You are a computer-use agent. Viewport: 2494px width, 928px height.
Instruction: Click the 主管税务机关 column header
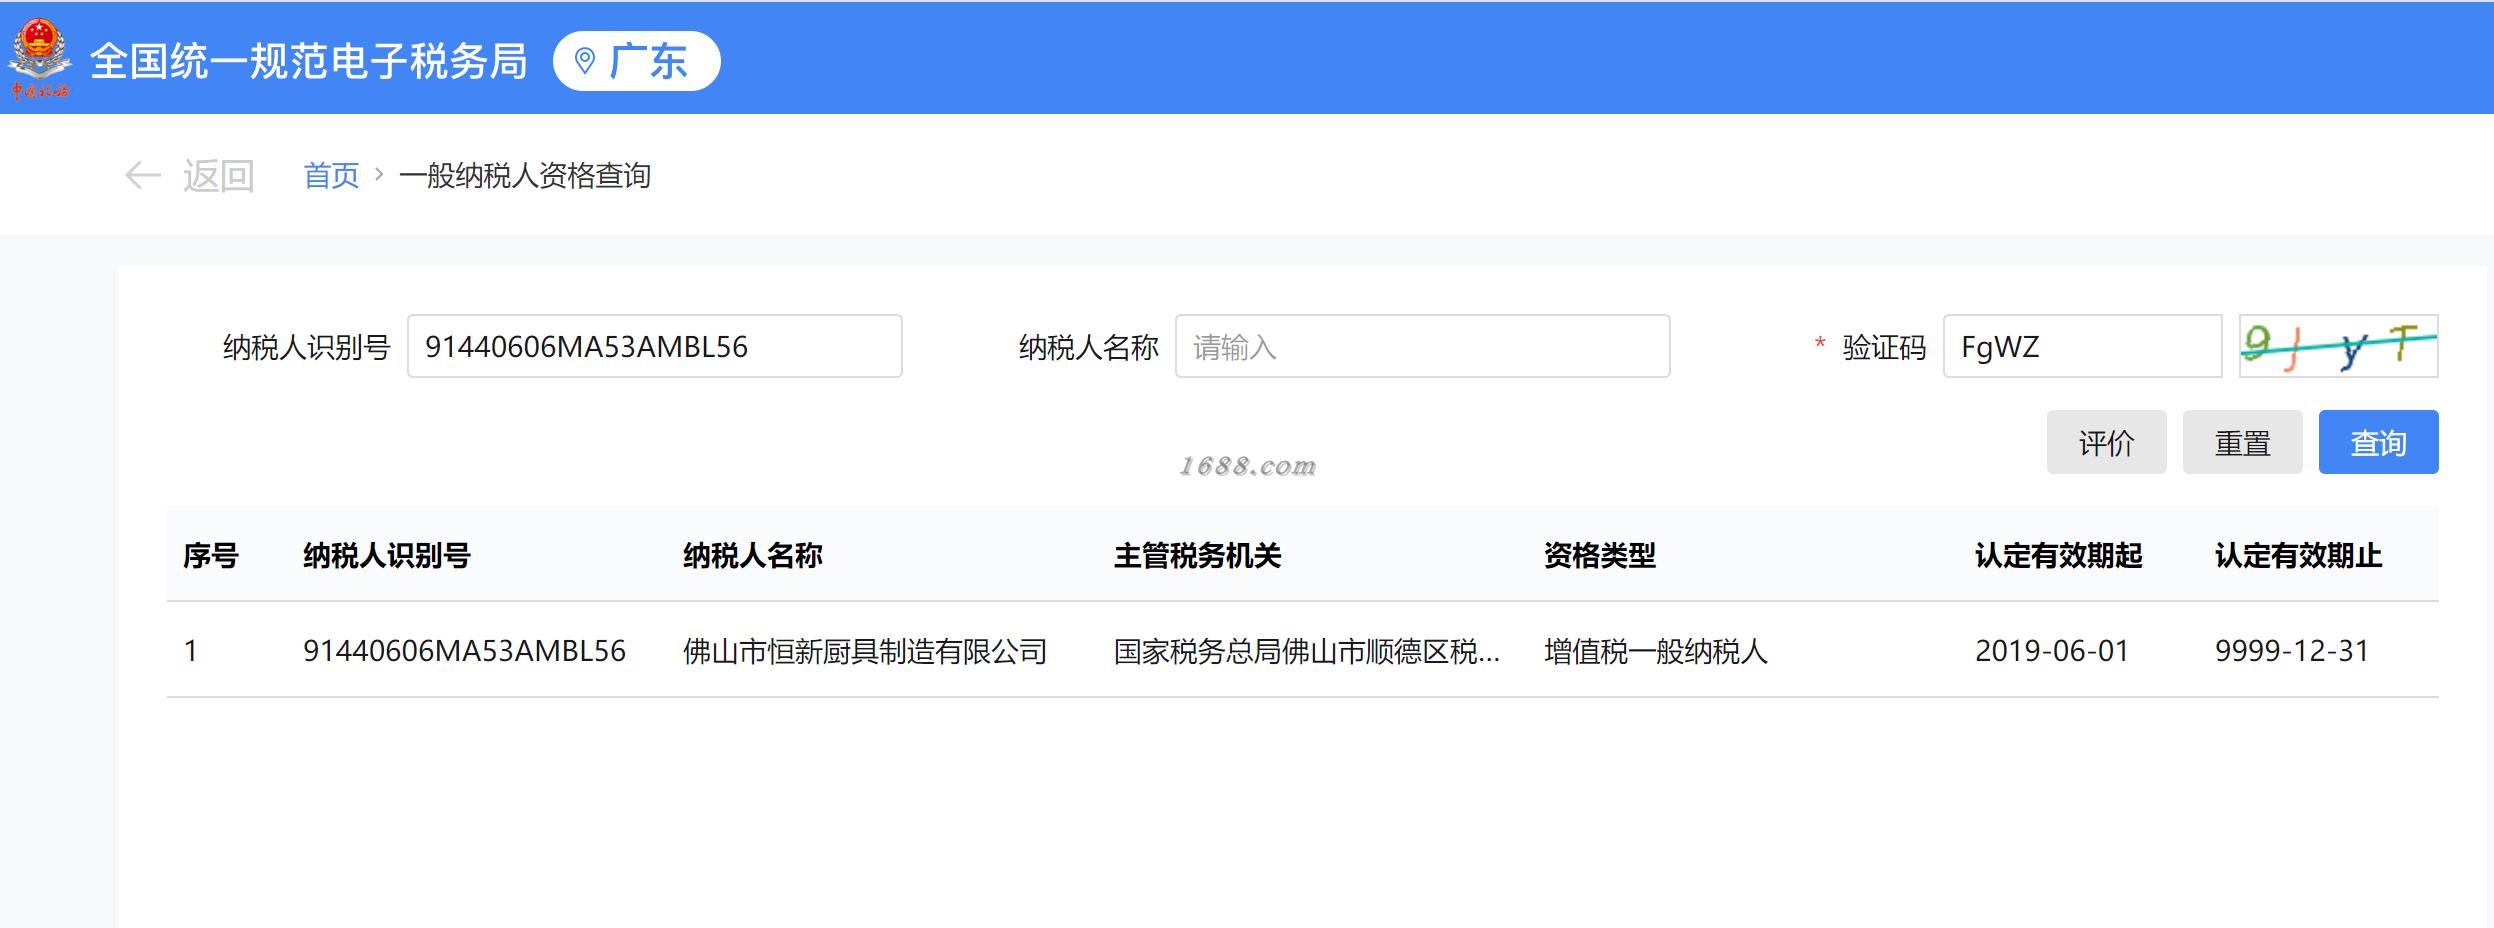1198,555
